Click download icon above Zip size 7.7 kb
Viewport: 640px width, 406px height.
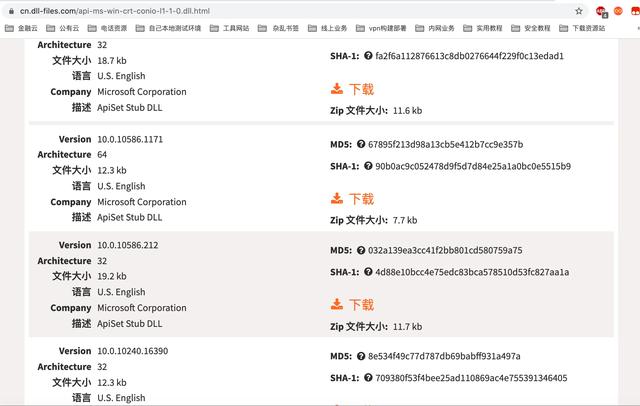point(337,198)
